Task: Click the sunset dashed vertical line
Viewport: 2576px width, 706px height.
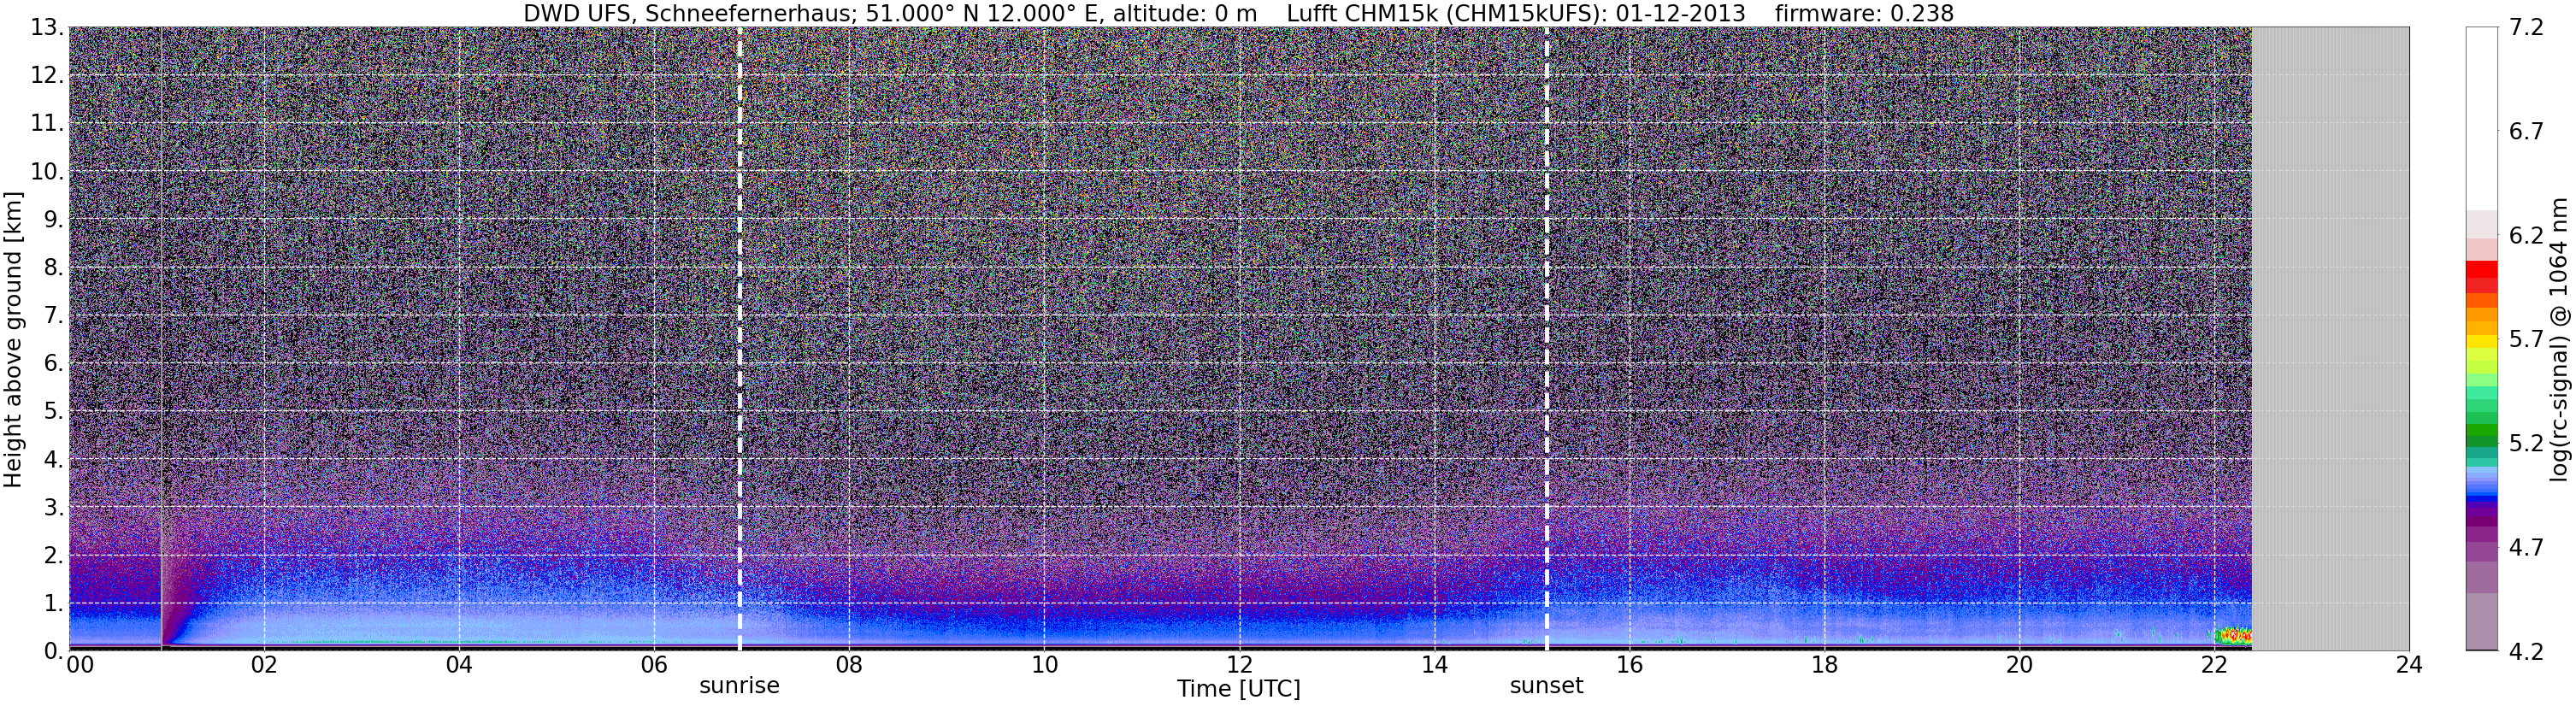Action: coord(1546,339)
